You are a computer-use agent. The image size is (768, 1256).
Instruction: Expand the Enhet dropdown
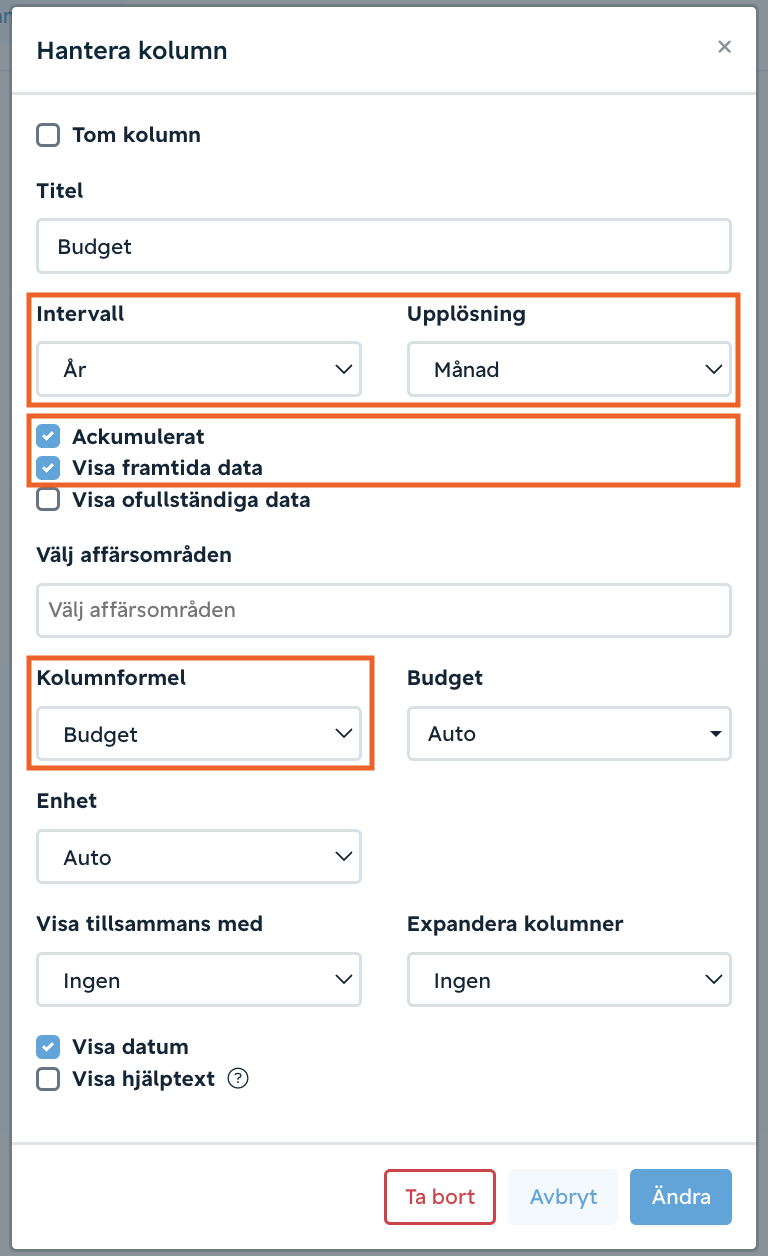click(199, 857)
